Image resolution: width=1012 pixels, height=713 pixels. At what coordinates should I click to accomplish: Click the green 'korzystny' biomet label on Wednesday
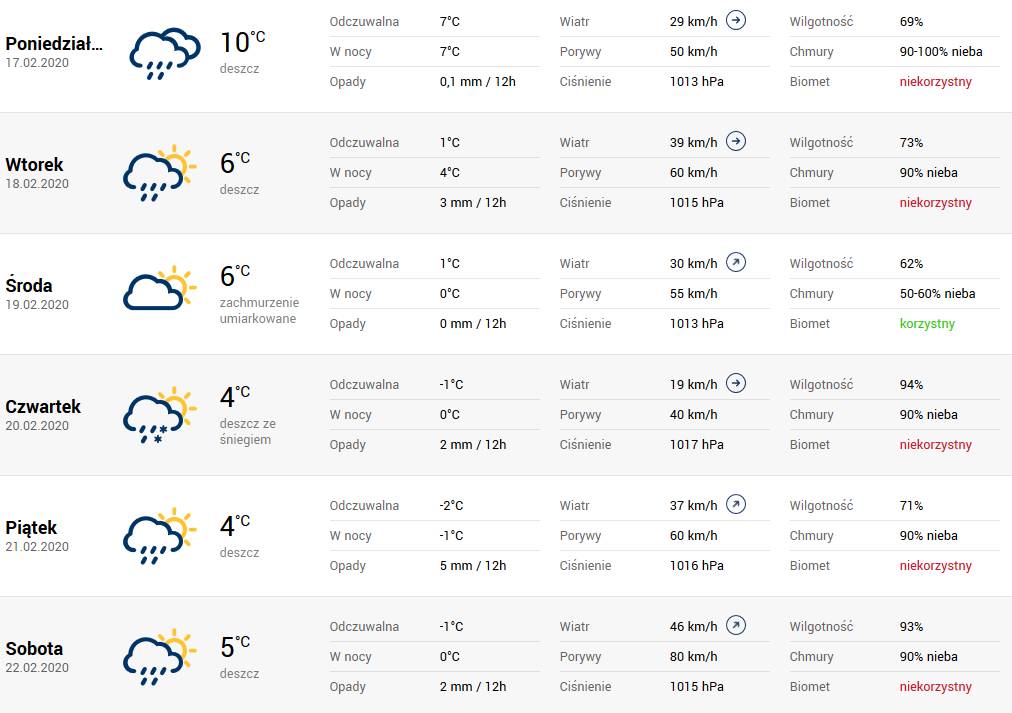tap(927, 323)
